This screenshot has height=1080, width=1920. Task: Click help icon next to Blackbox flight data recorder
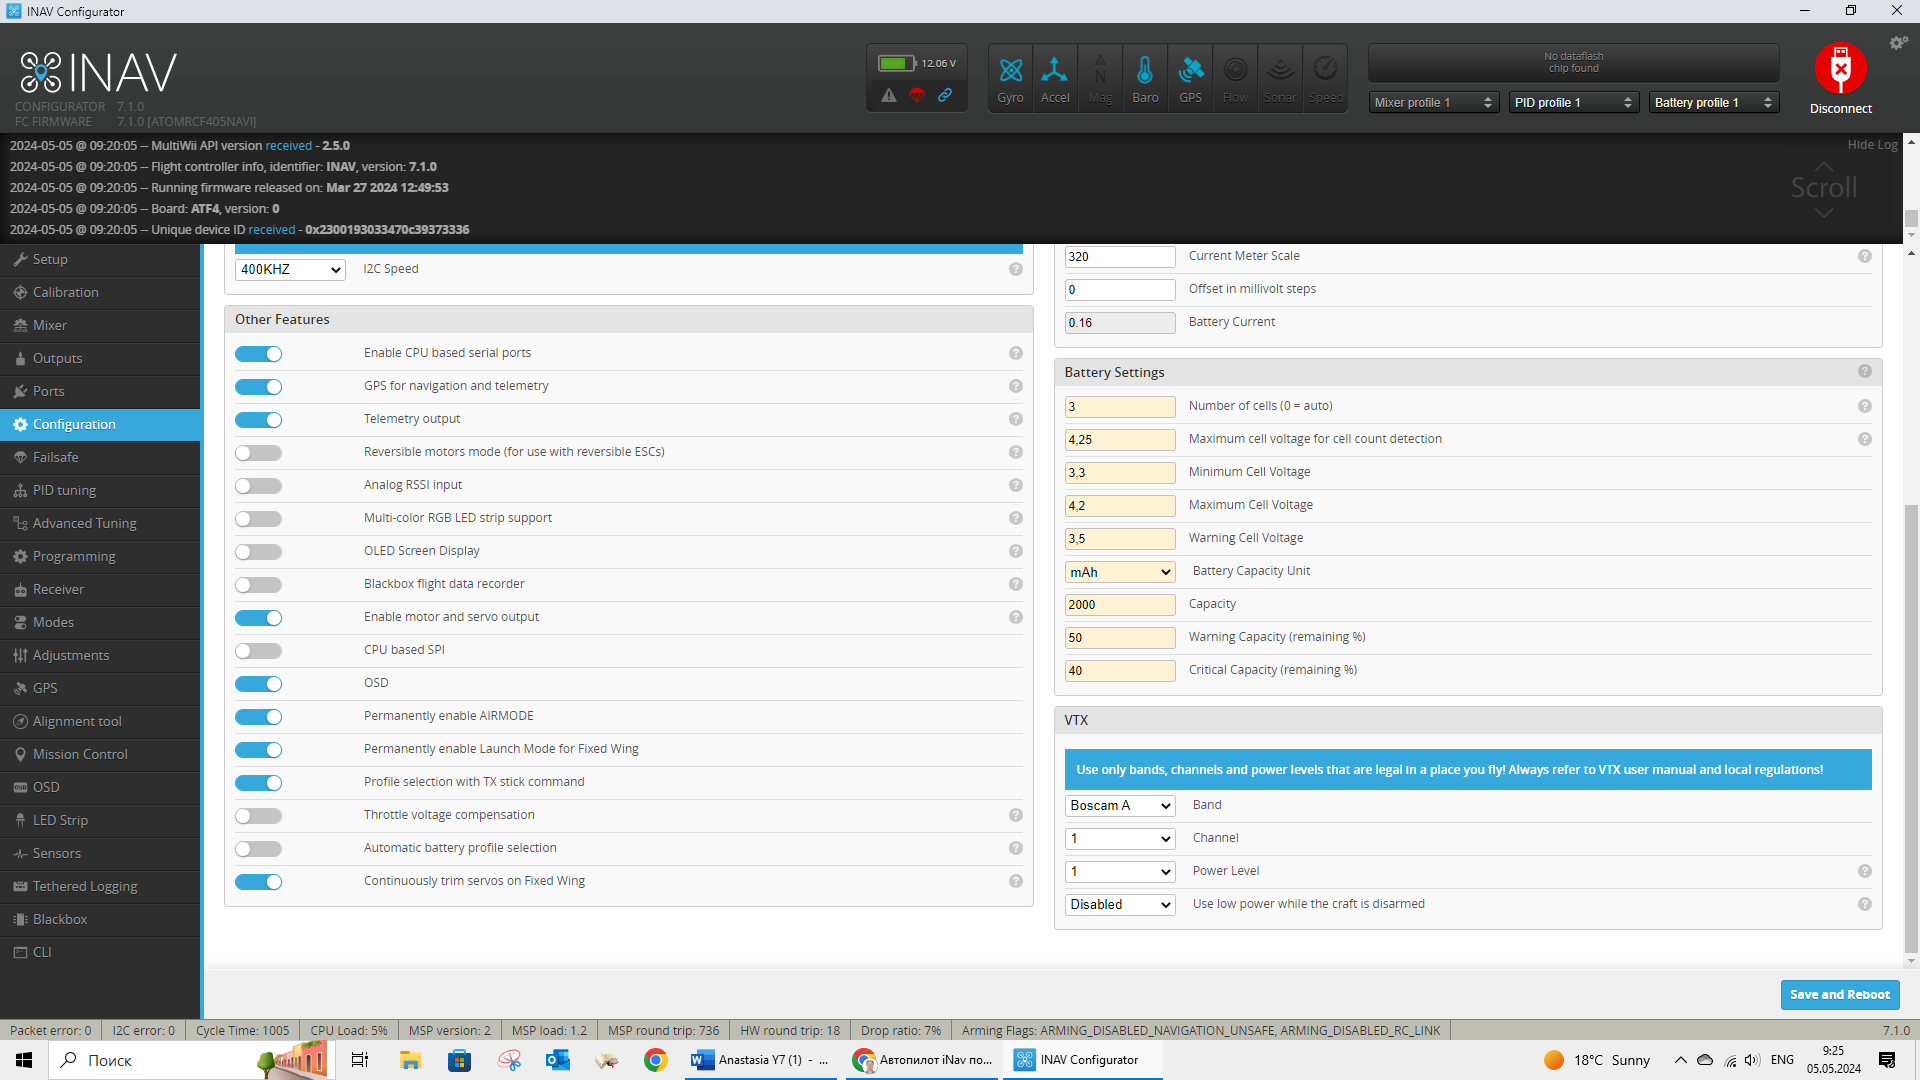click(1015, 584)
